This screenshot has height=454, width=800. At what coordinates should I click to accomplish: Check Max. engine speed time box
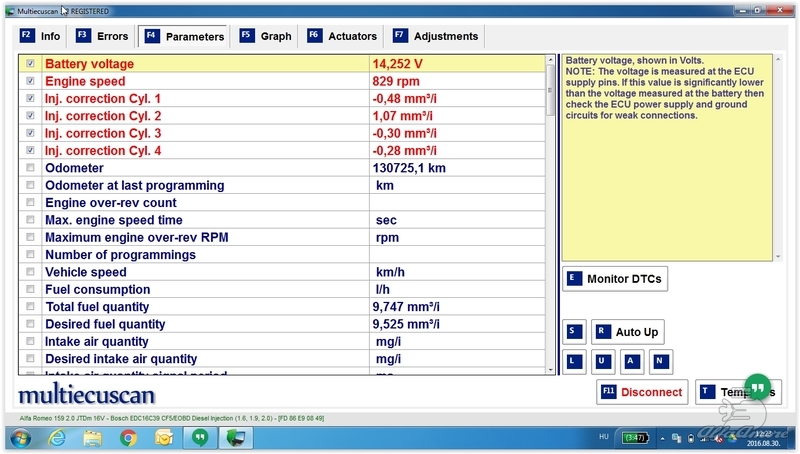click(x=30, y=220)
